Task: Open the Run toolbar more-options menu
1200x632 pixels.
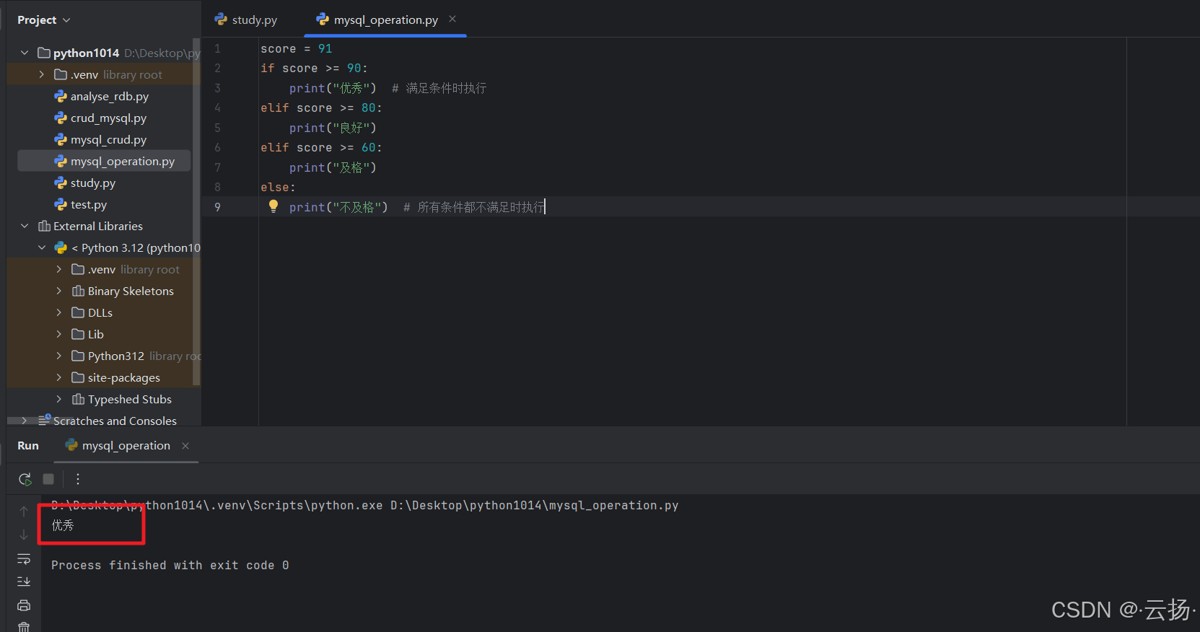Action: tap(78, 479)
